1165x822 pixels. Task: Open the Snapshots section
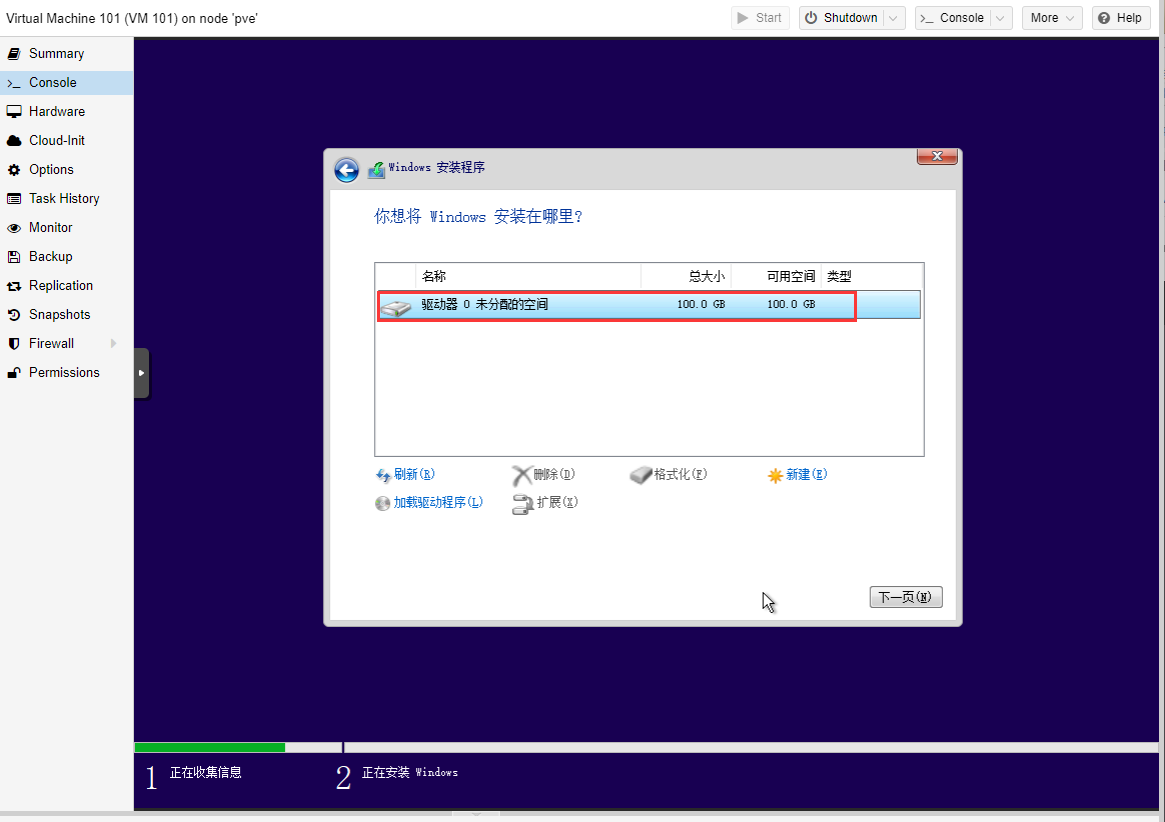pyautogui.click(x=59, y=315)
